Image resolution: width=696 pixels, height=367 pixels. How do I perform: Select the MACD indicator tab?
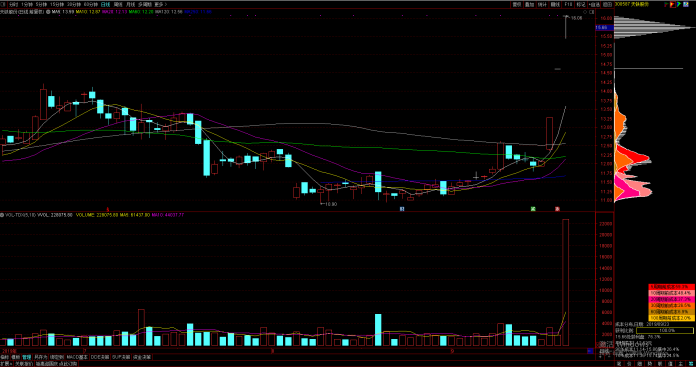tap(77, 357)
